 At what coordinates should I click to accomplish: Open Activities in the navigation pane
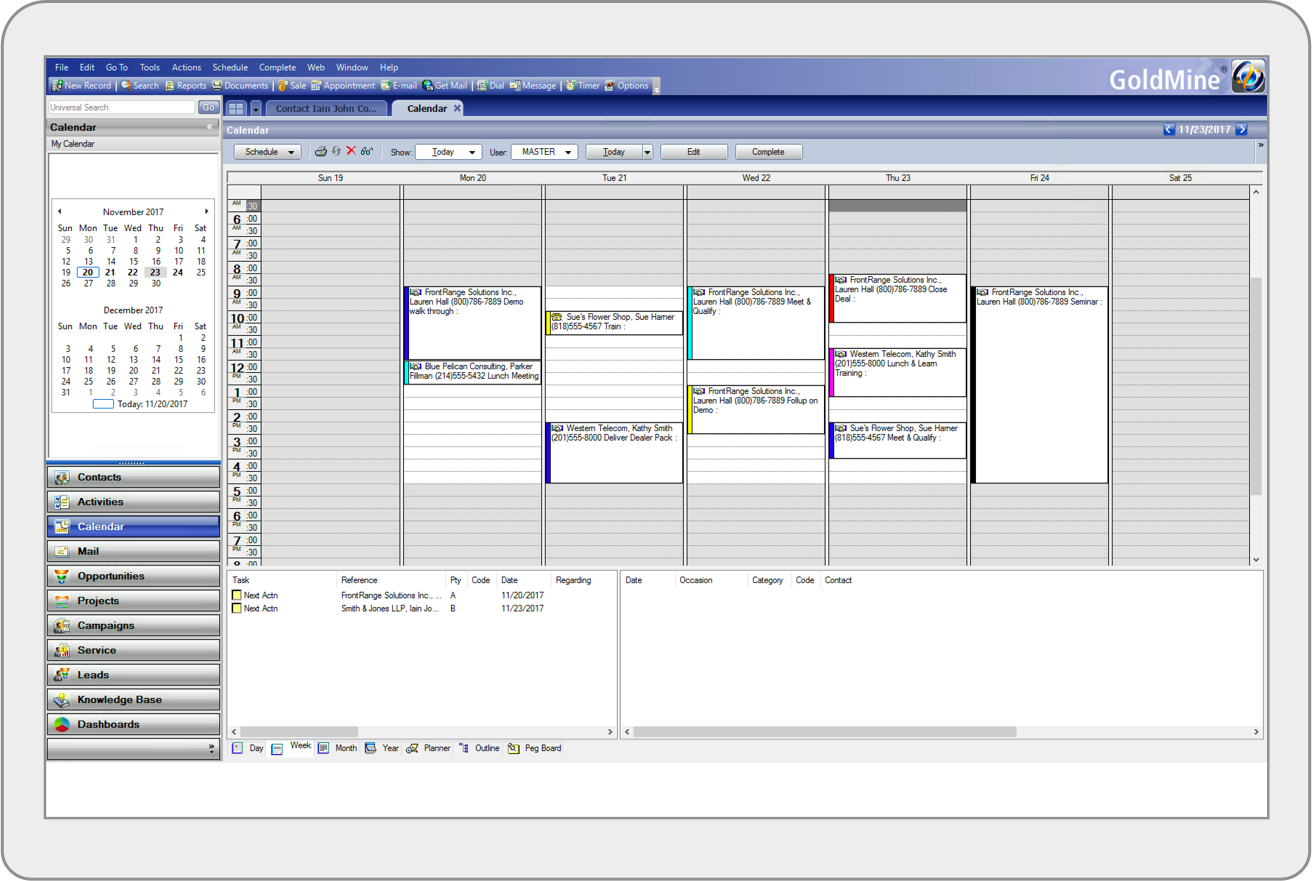[133, 502]
